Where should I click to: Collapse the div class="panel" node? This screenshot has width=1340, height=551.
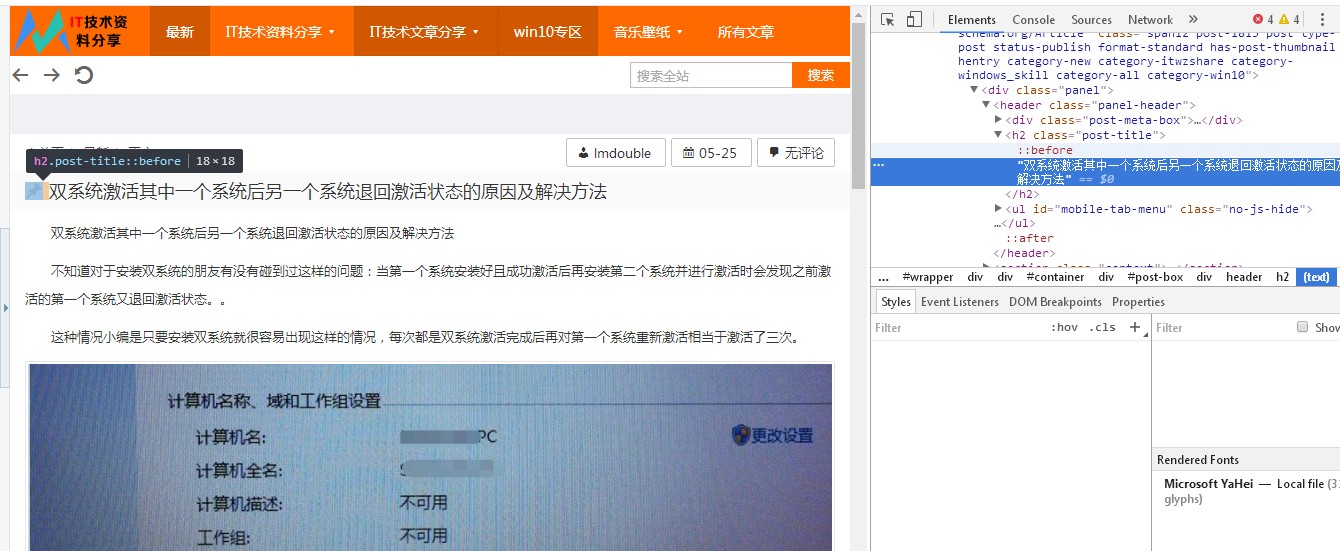974,90
